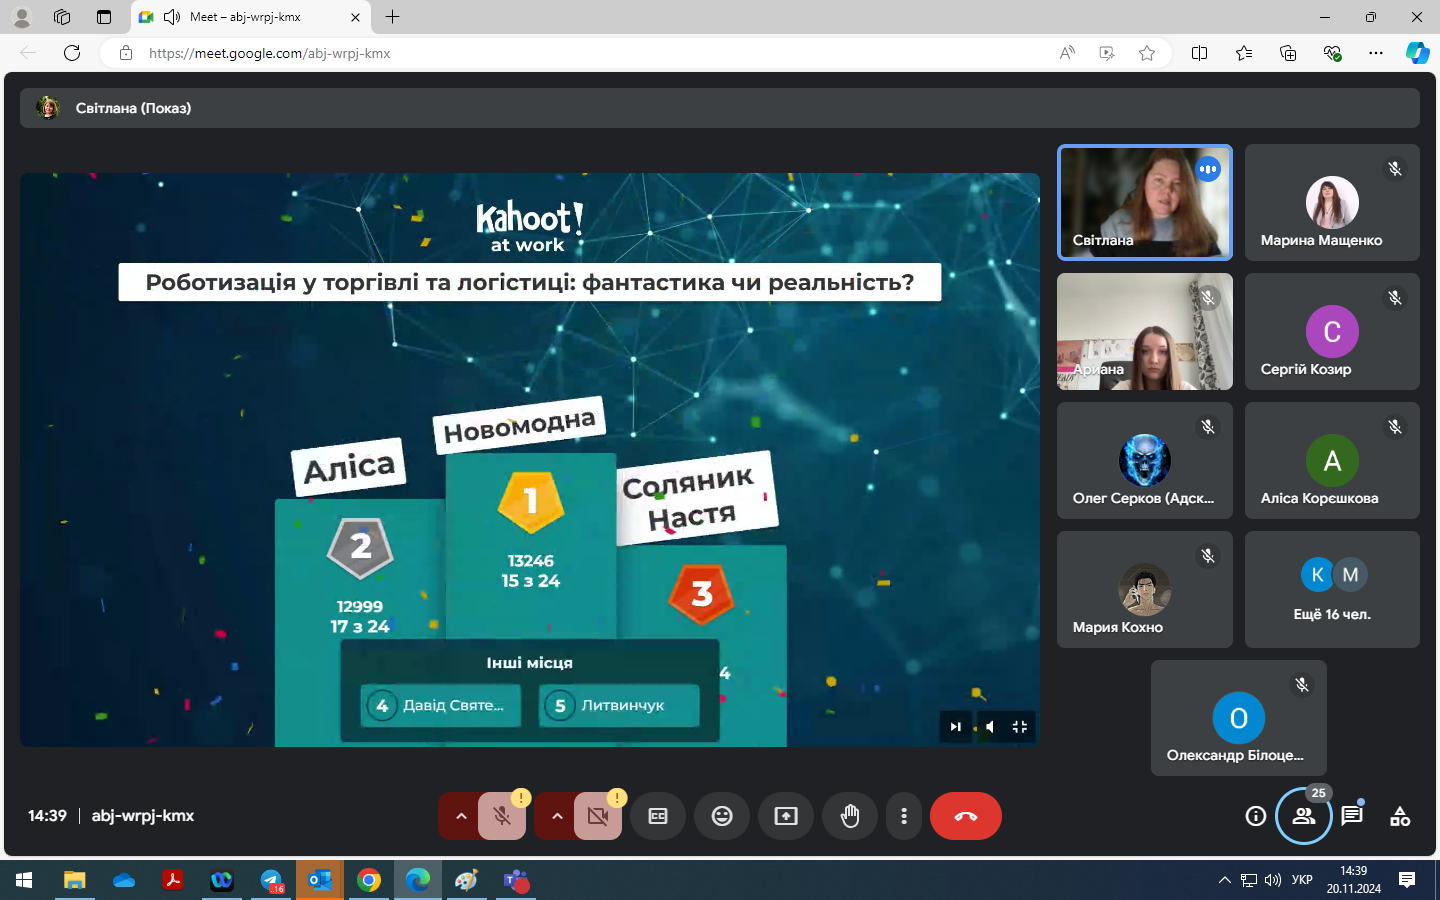
Task: Open tray clock showing 14:39
Action: point(1354,880)
